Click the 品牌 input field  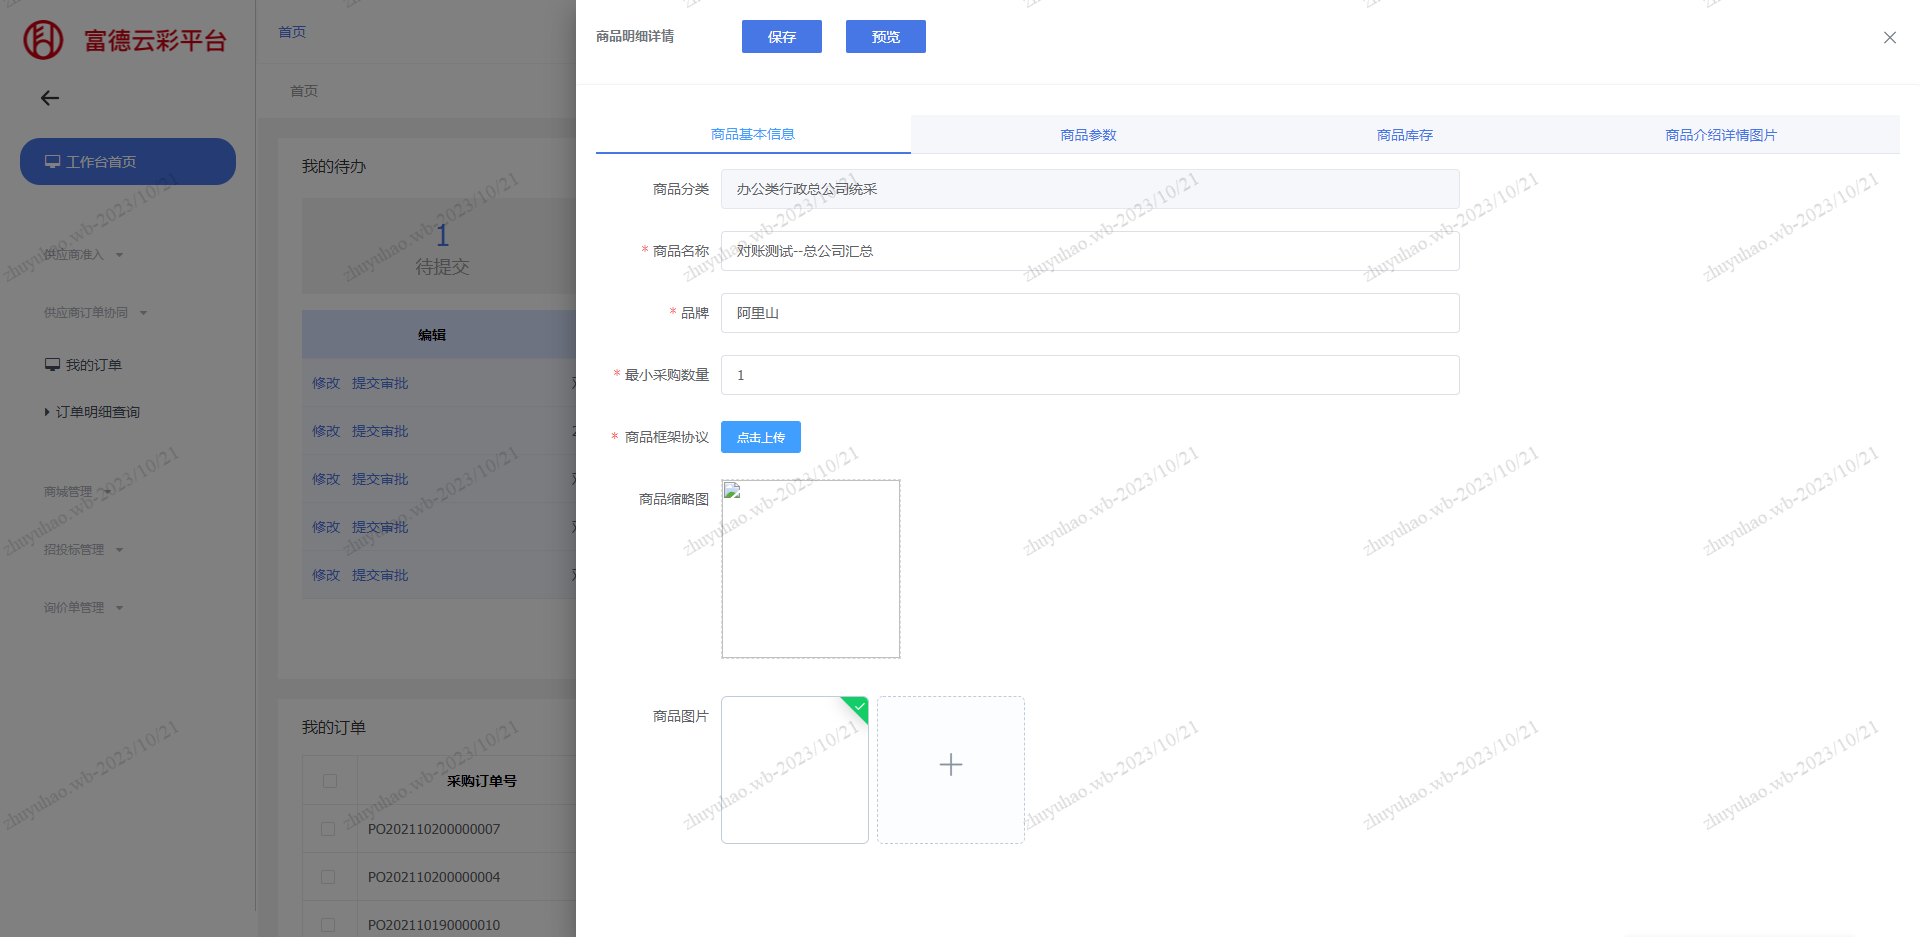pos(1090,313)
